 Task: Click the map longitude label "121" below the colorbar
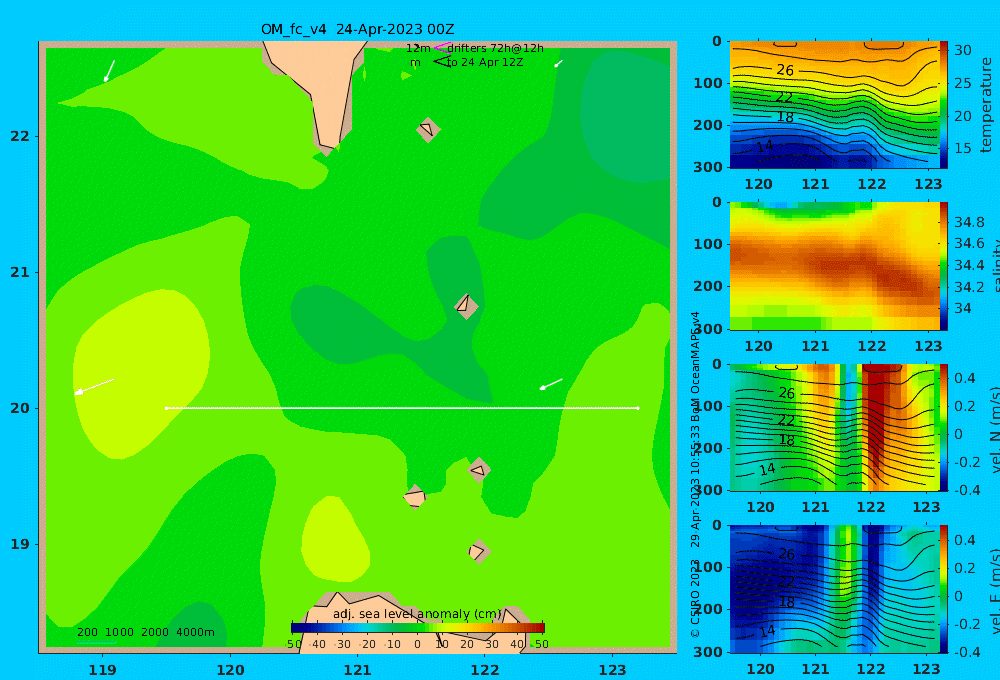pyautogui.click(x=357, y=670)
